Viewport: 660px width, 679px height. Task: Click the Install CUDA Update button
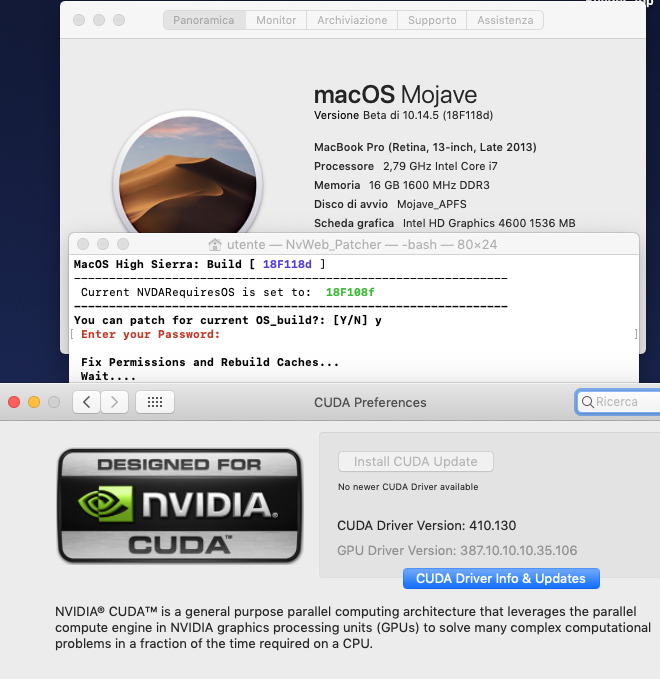[416, 462]
